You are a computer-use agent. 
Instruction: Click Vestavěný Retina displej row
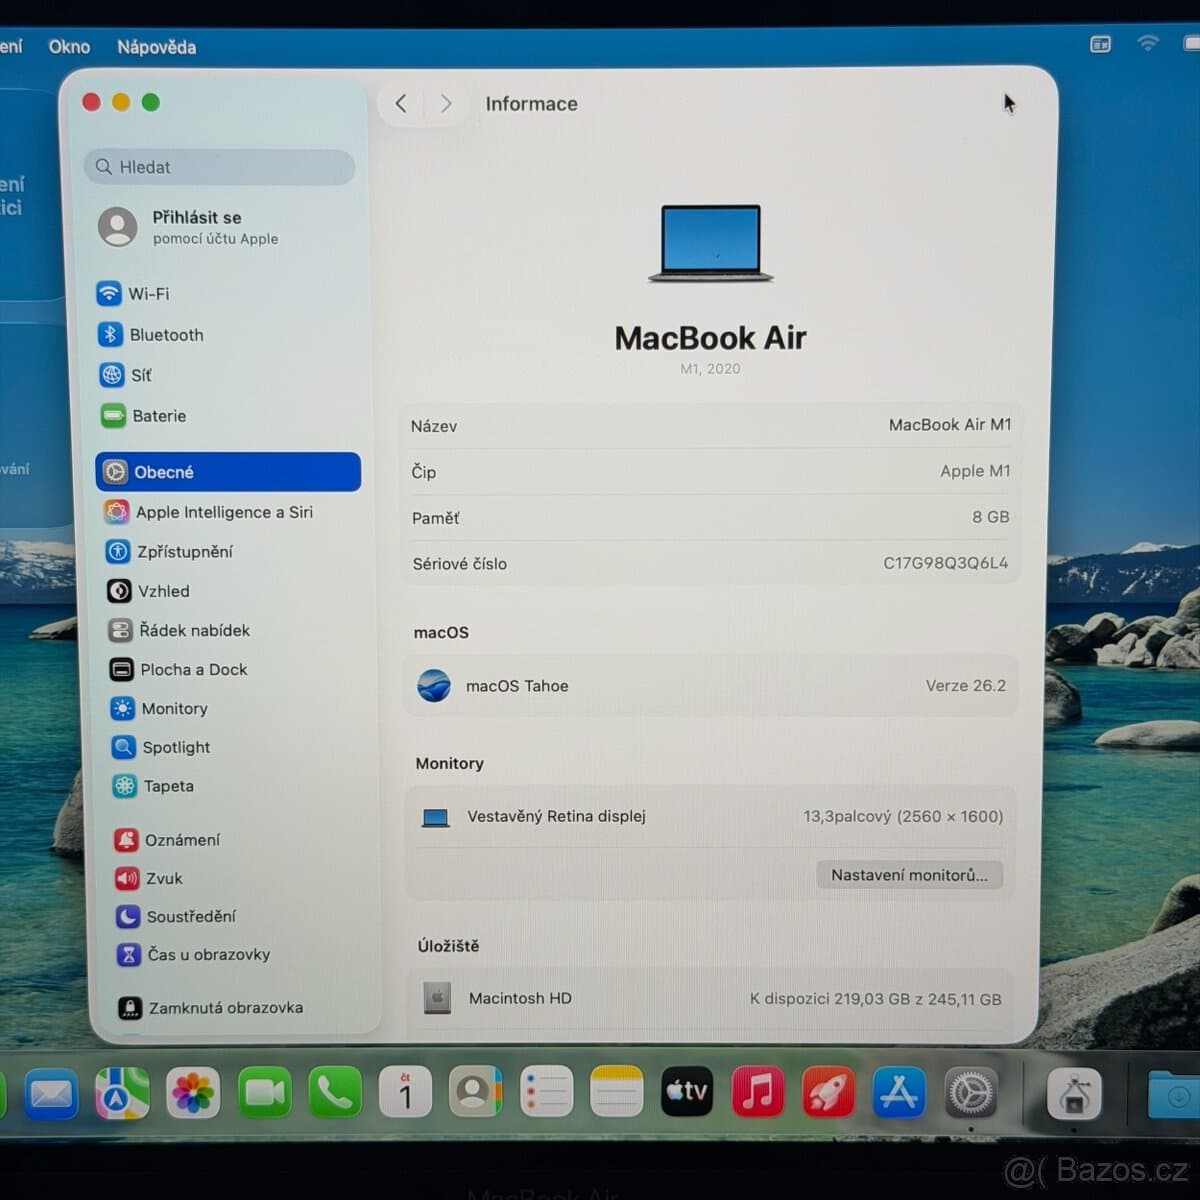coord(712,816)
